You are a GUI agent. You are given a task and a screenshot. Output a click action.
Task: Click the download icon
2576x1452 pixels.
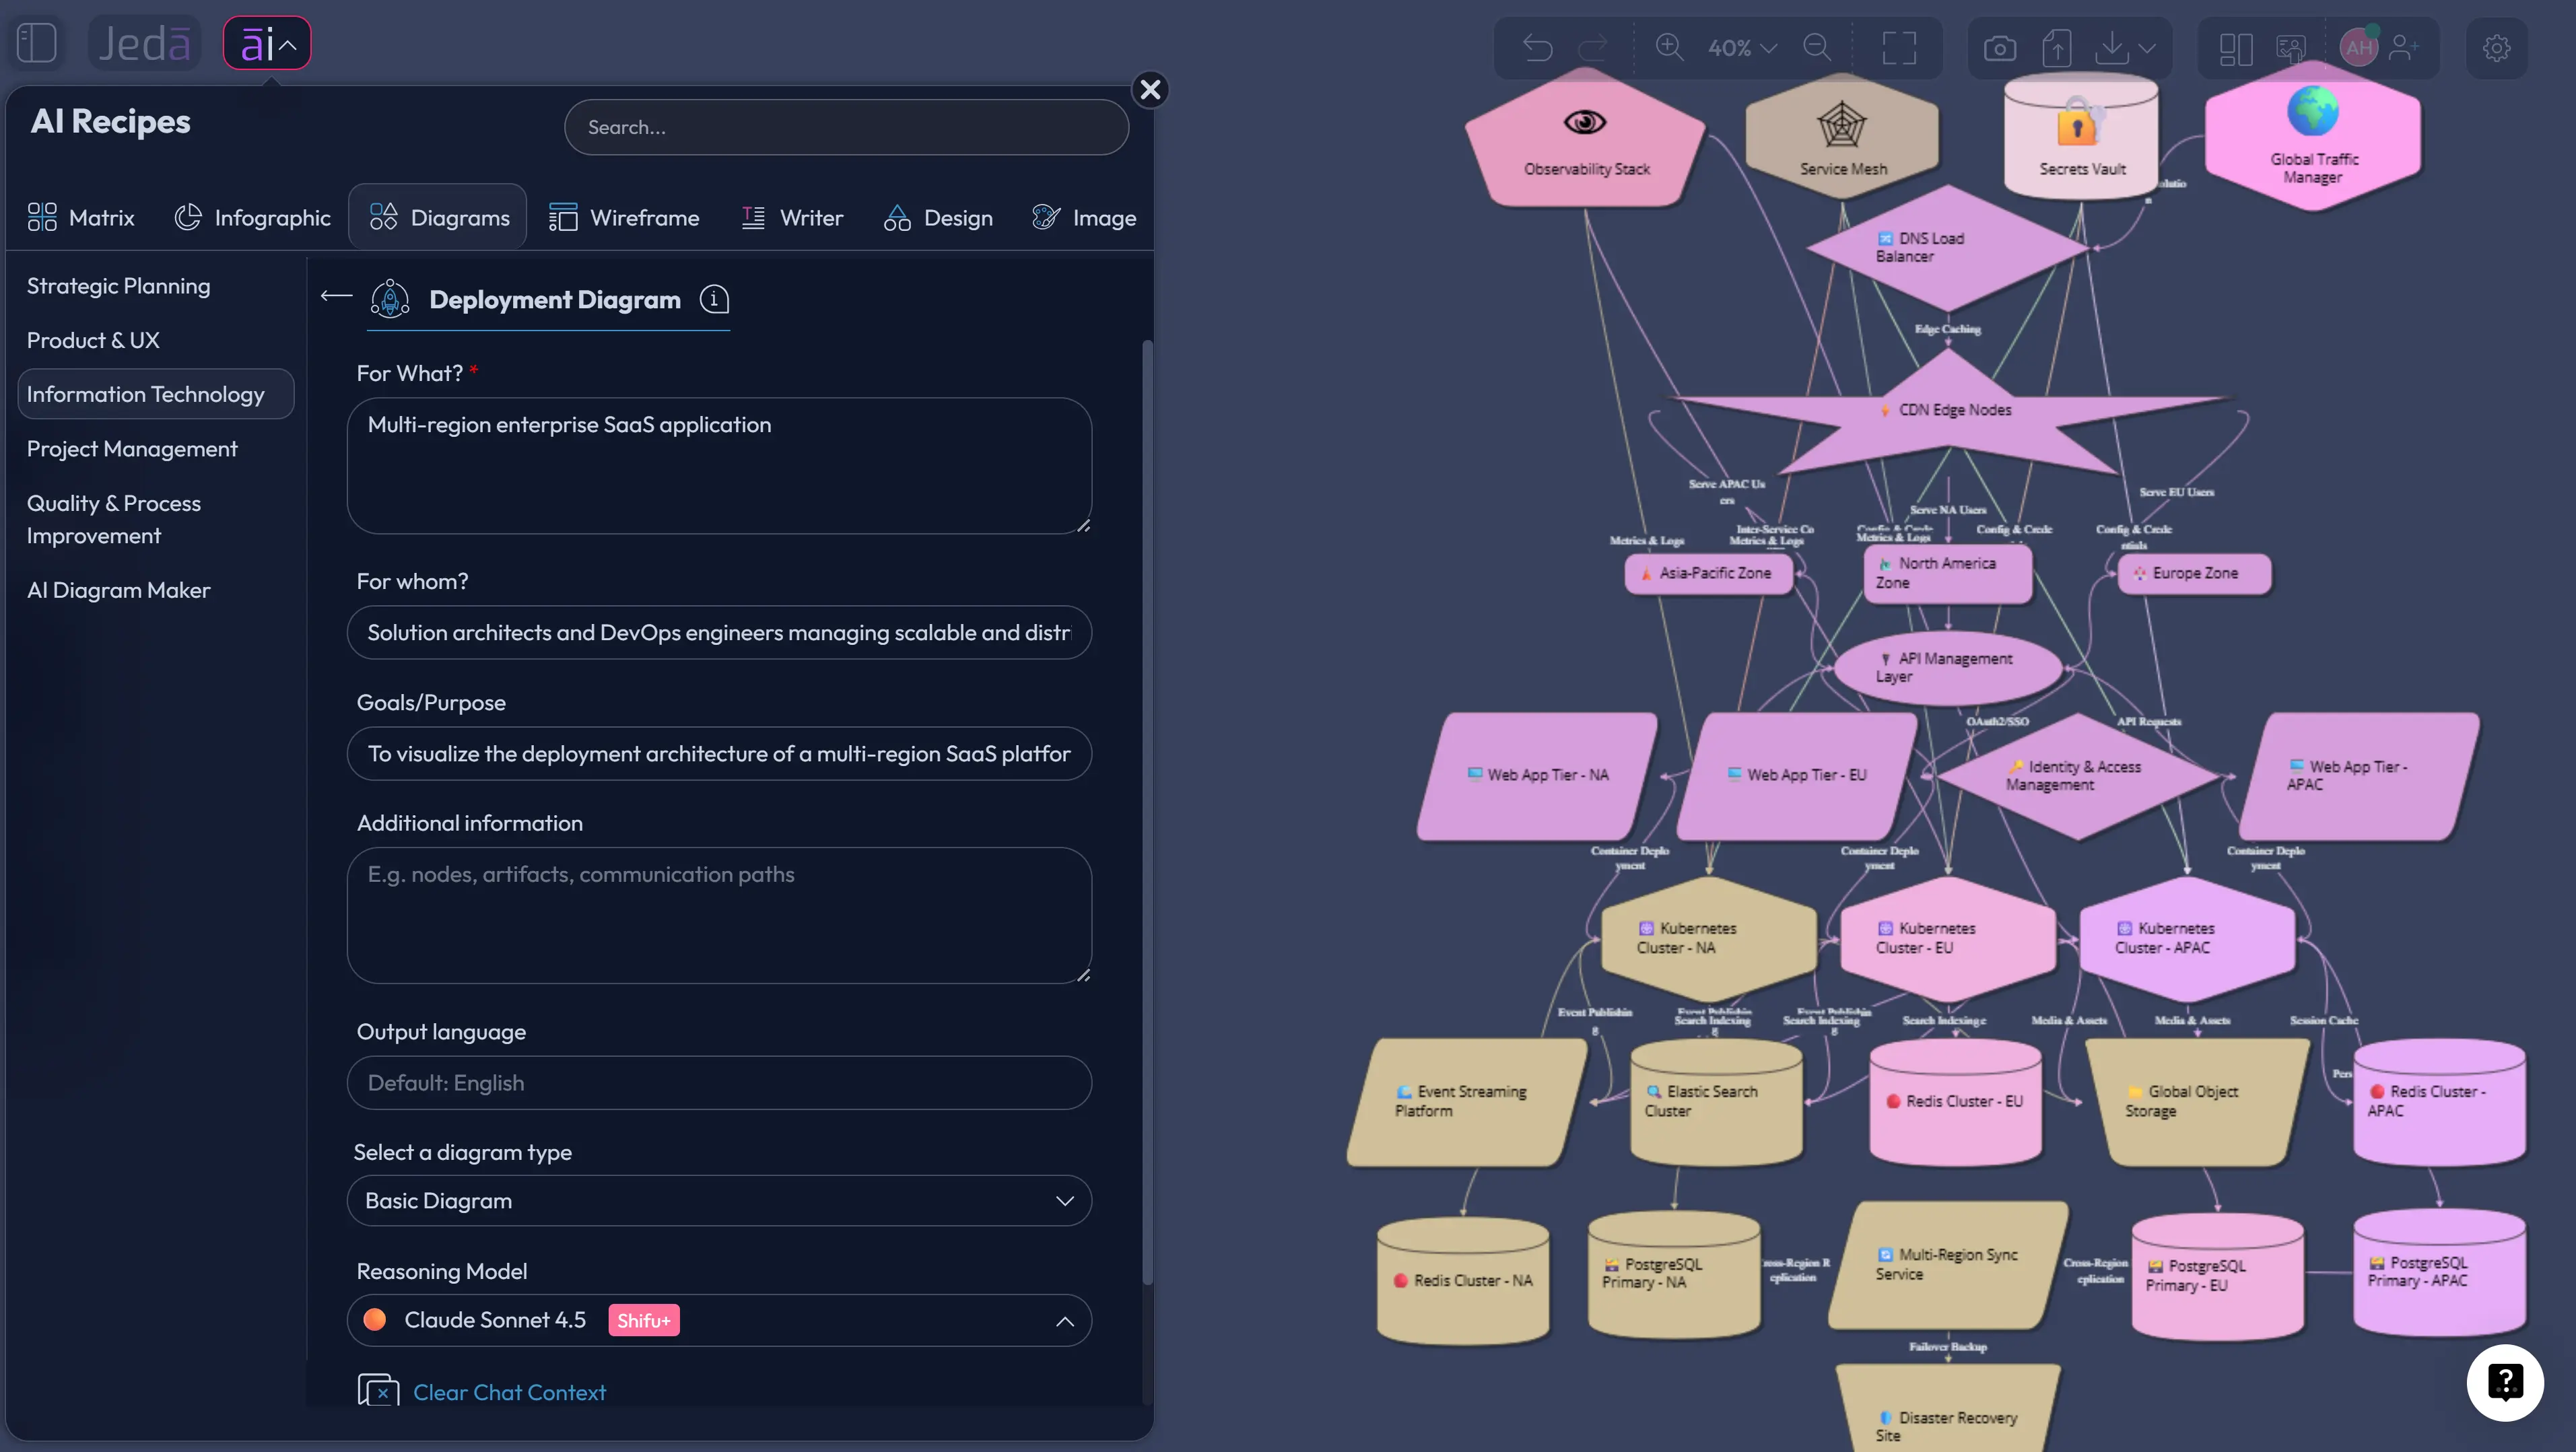click(x=2111, y=47)
